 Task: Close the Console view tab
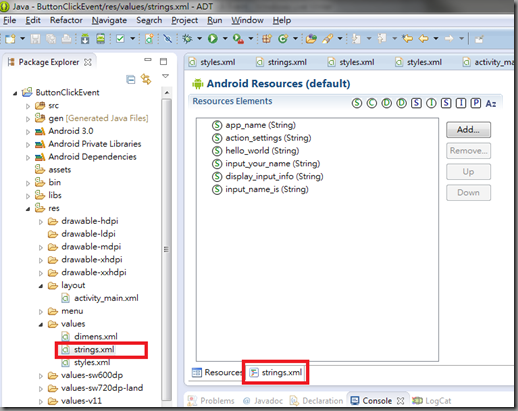click(401, 401)
